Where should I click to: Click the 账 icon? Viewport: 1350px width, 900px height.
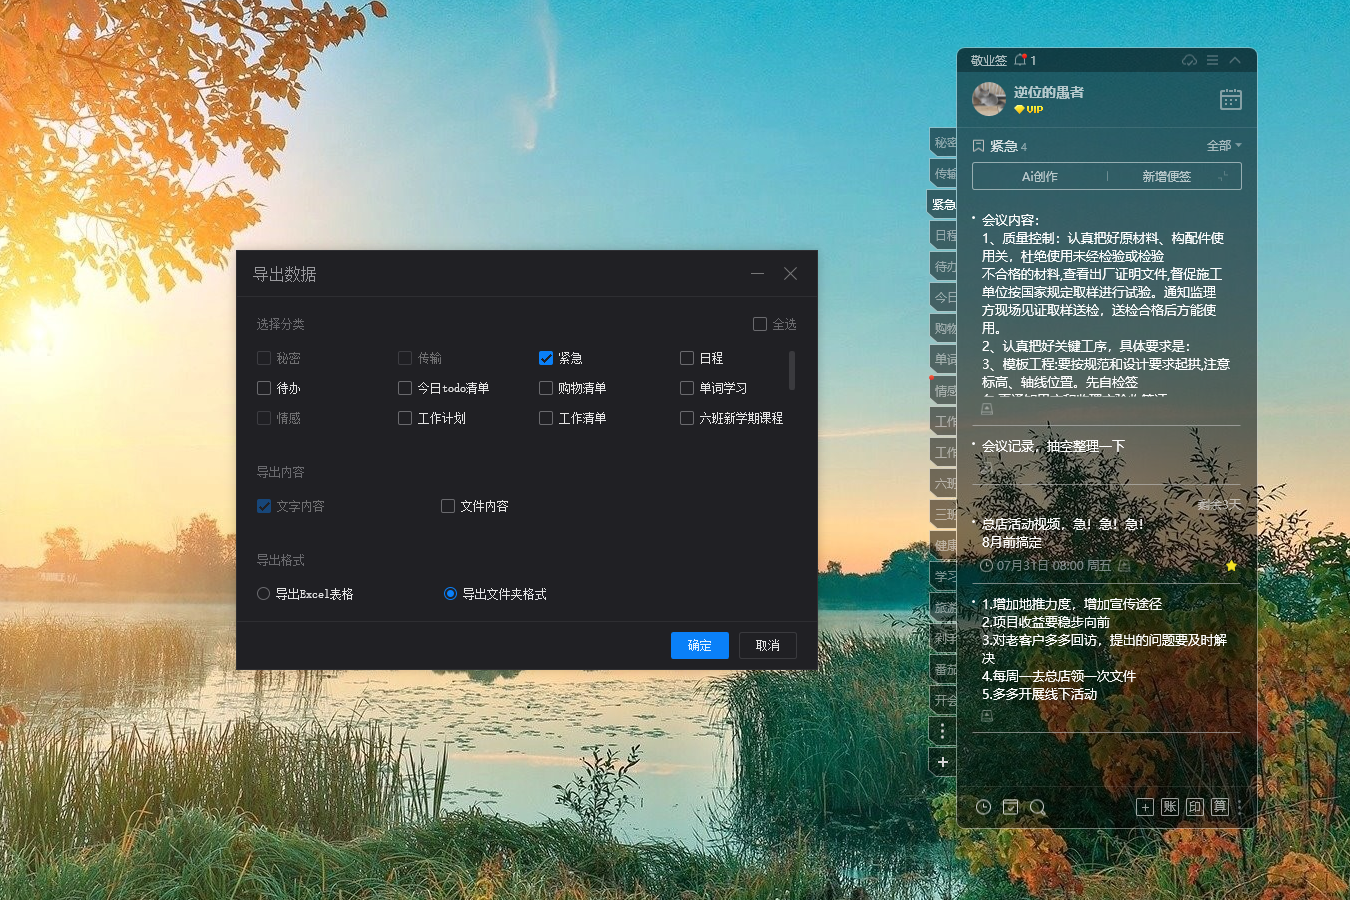1170,807
